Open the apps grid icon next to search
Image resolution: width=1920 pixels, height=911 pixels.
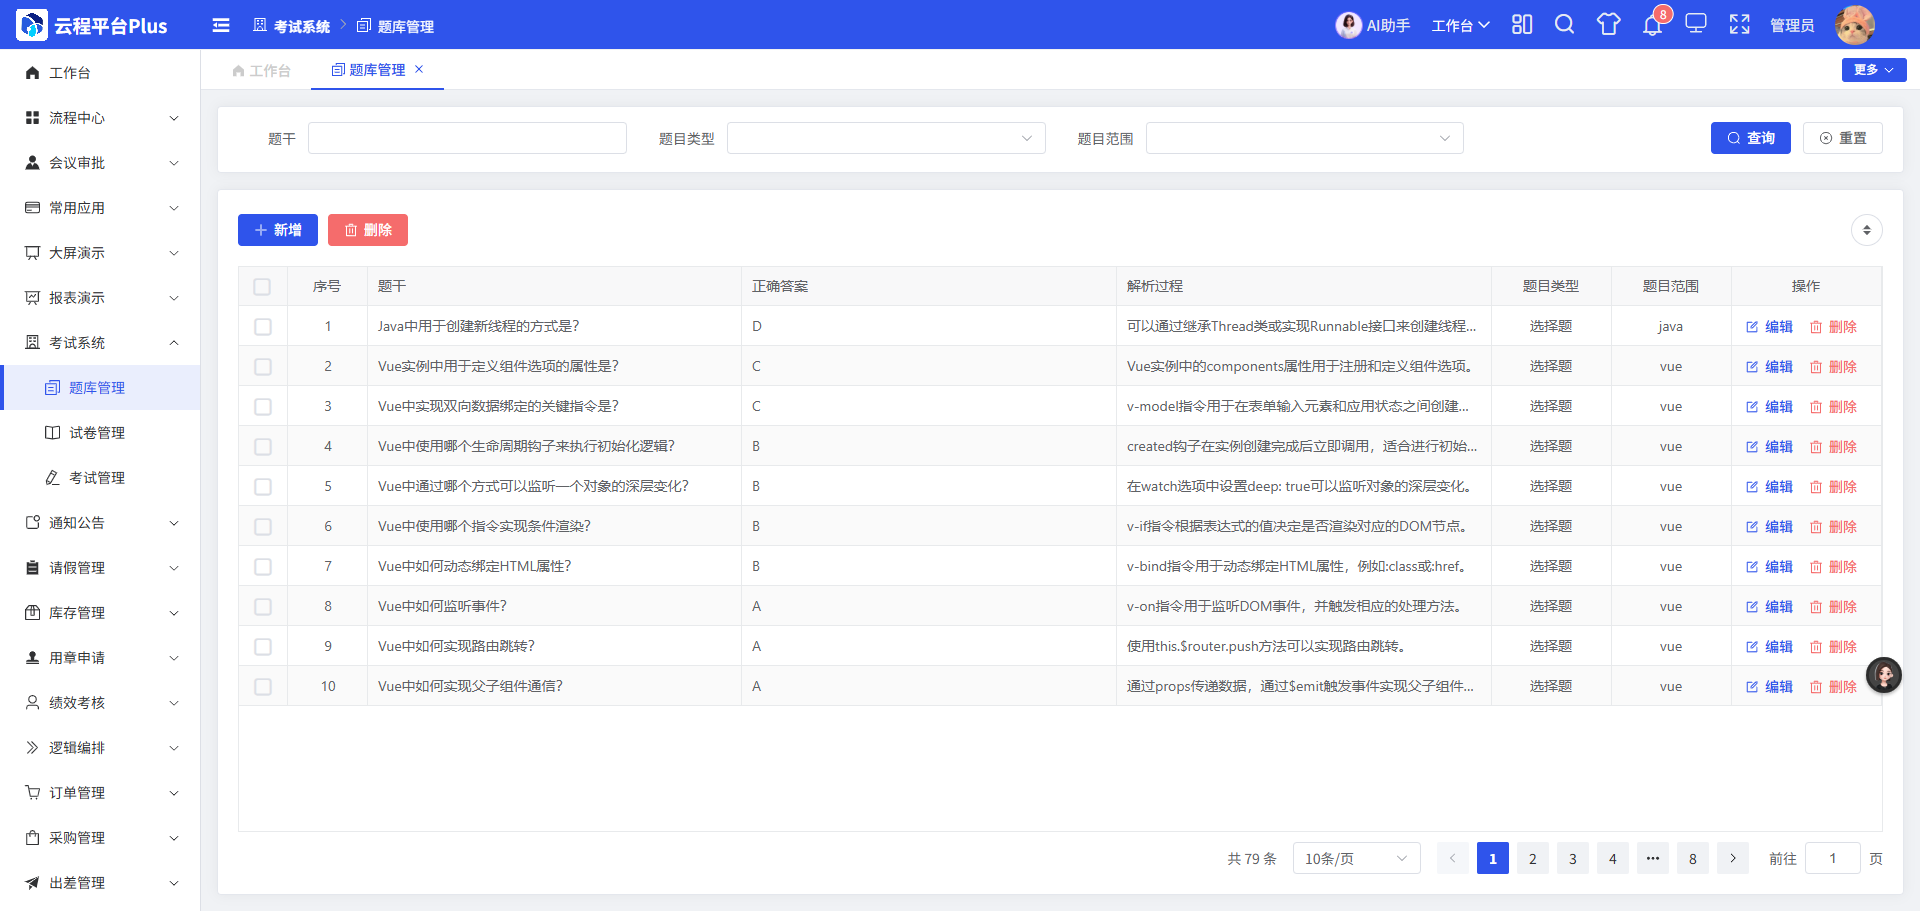[1521, 25]
